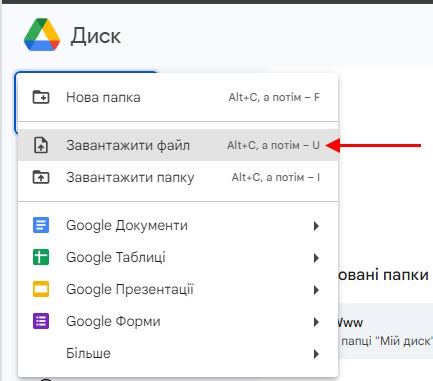Expand the Google Форми submenu arrow
Screen dimensions: 433x381
tap(316, 322)
